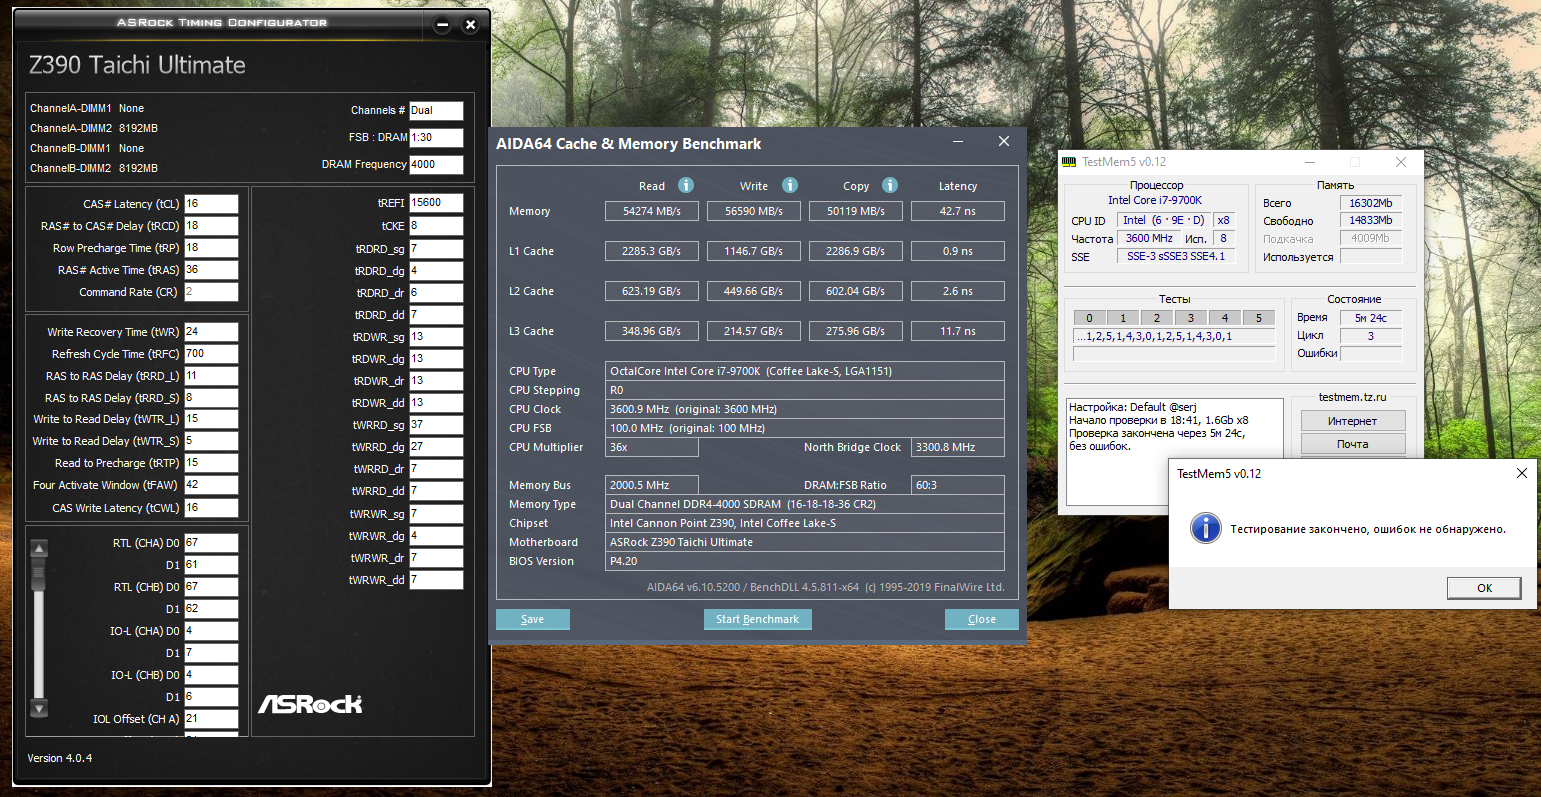The width and height of the screenshot is (1541, 797).
Task: Select test column 3 in TestMem5 Тесты
Action: [1191, 318]
